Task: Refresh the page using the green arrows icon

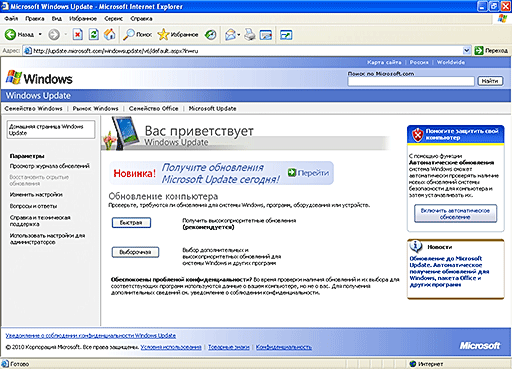Action: (94, 34)
